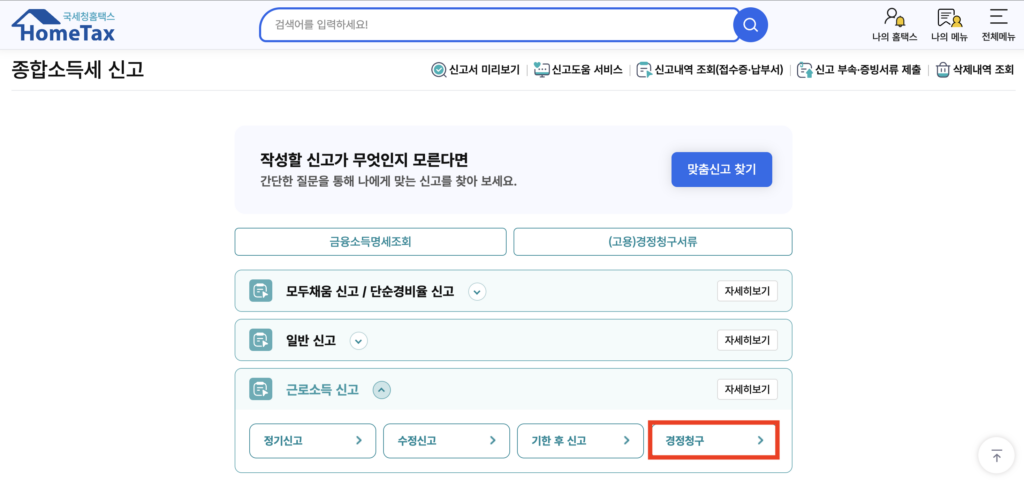Click the 맞춤신고 찾기 button

(721, 169)
